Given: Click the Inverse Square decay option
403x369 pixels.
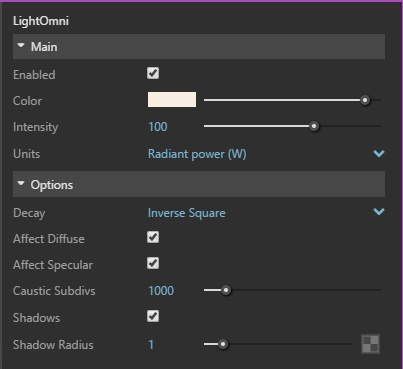Looking at the screenshot, I should point(187,213).
